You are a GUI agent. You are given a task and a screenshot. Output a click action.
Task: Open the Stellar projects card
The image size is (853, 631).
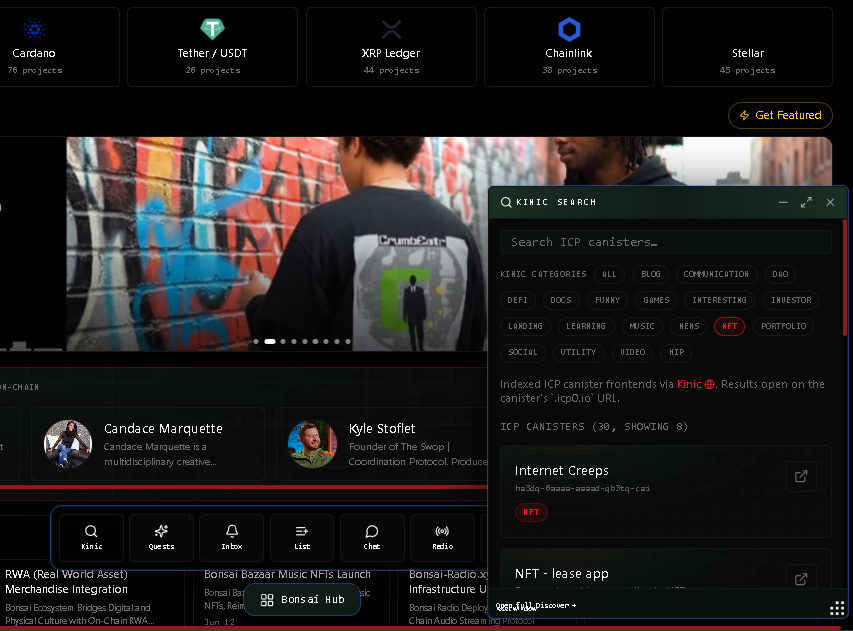pos(747,47)
